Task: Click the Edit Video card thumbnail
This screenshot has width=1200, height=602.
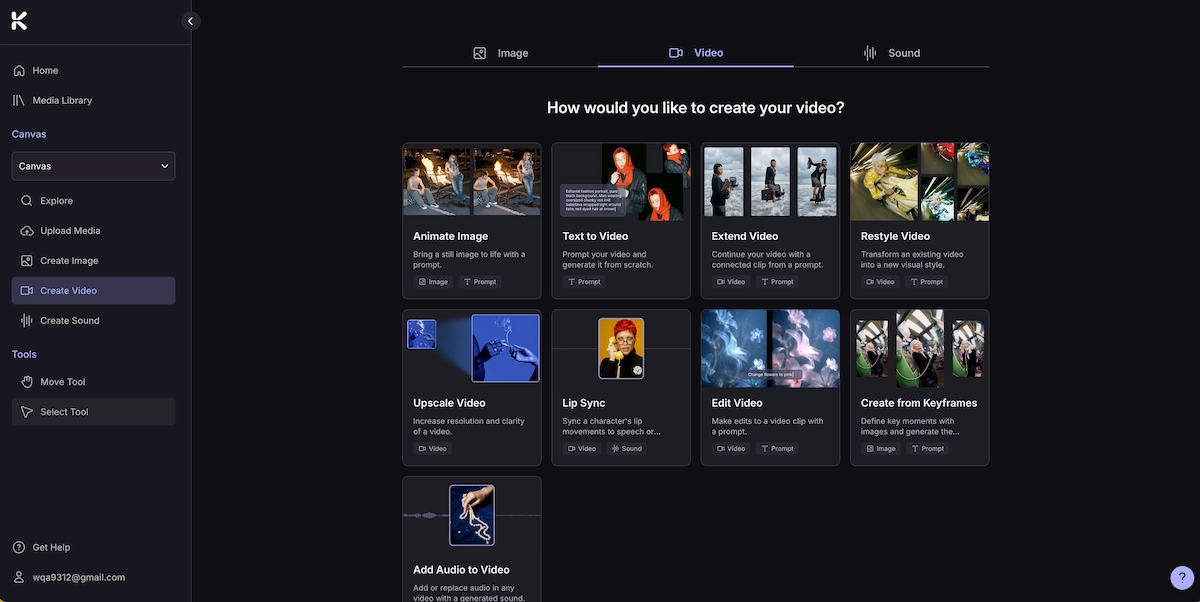Action: 770,348
